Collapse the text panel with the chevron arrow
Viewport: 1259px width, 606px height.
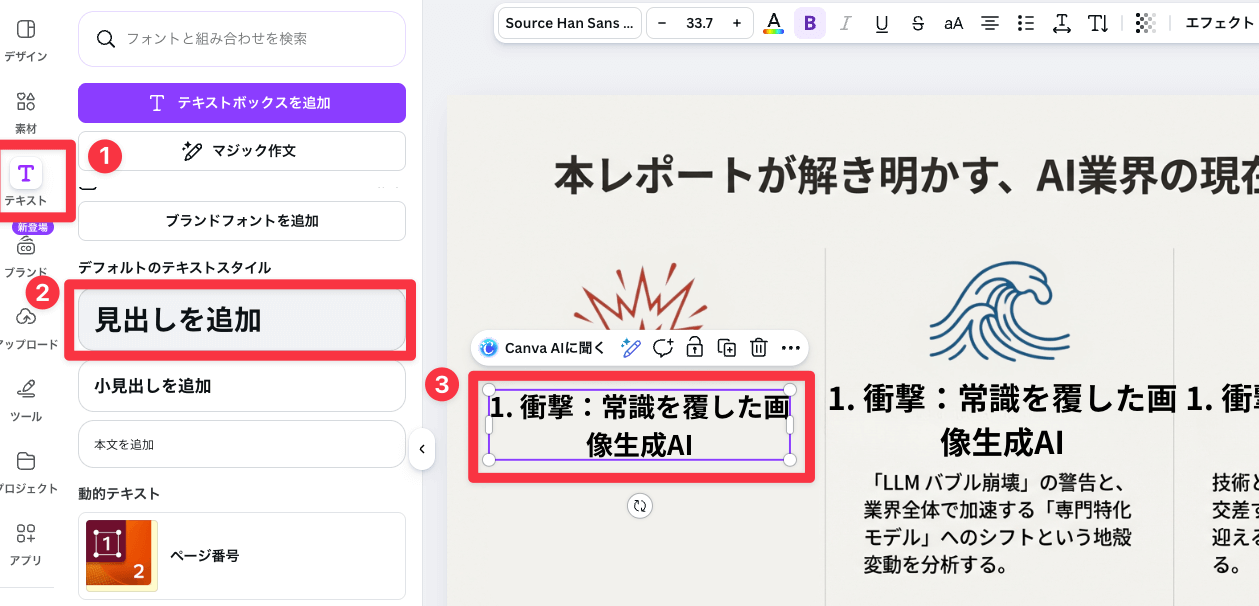pyautogui.click(x=422, y=450)
